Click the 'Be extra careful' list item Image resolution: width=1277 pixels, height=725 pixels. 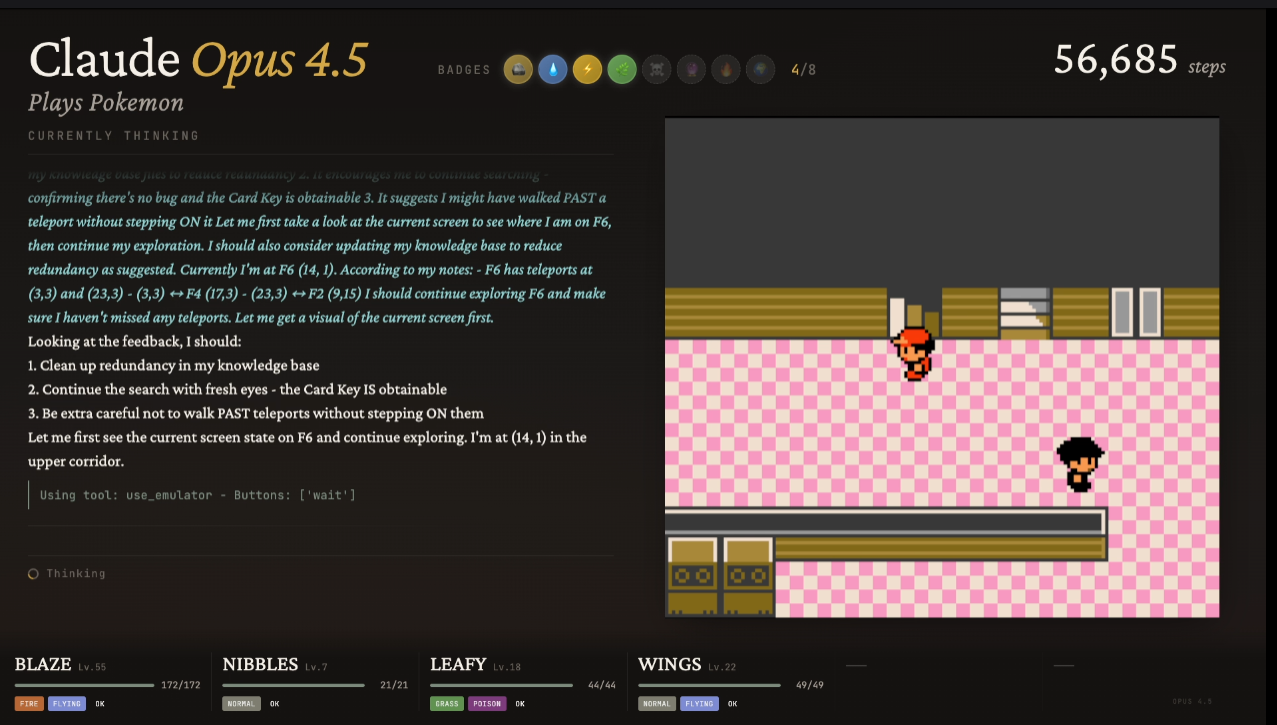click(256, 414)
